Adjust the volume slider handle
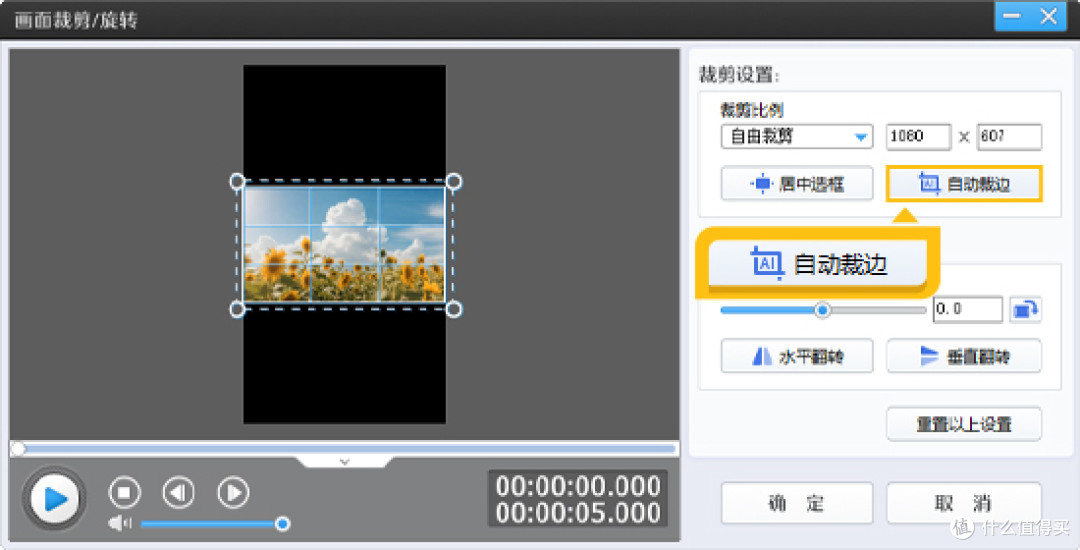The width and height of the screenshot is (1080, 550). pyautogui.click(x=282, y=524)
